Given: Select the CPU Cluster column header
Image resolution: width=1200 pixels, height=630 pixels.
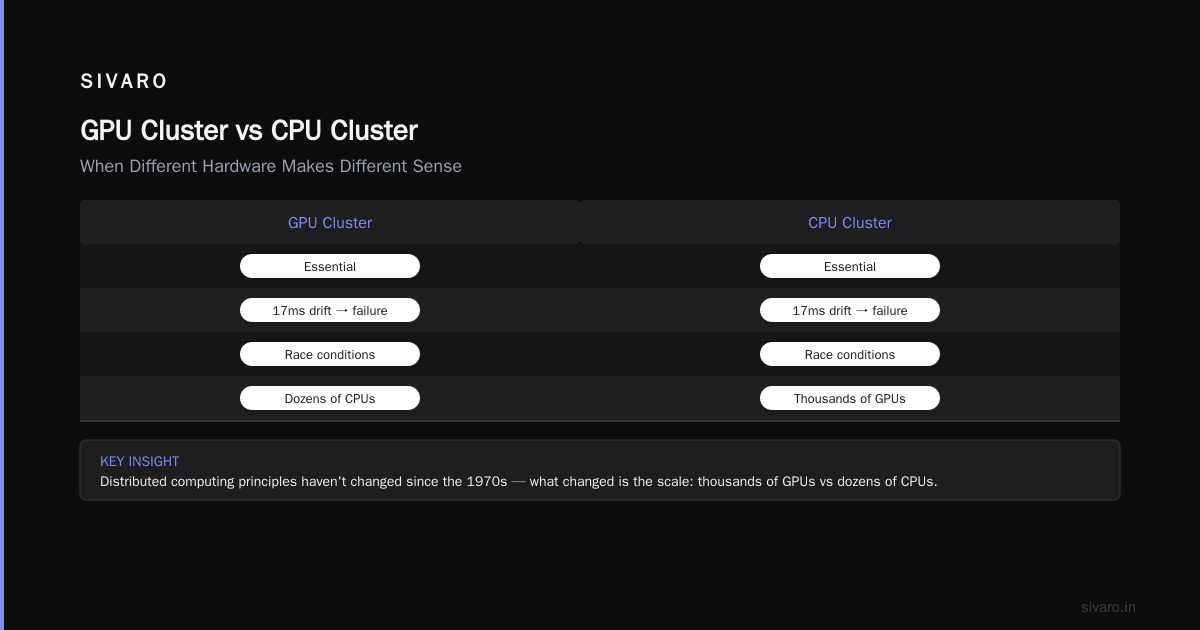Looking at the screenshot, I should 850,222.
